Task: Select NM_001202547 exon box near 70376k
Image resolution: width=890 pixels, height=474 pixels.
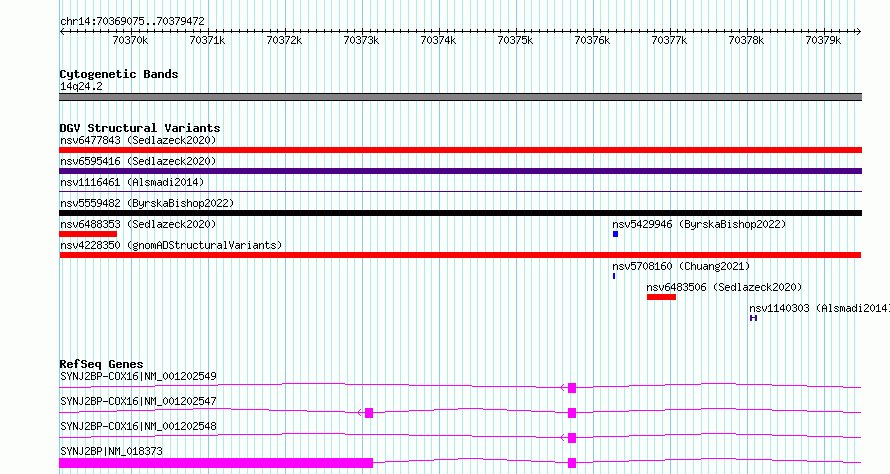Action: click(x=572, y=413)
